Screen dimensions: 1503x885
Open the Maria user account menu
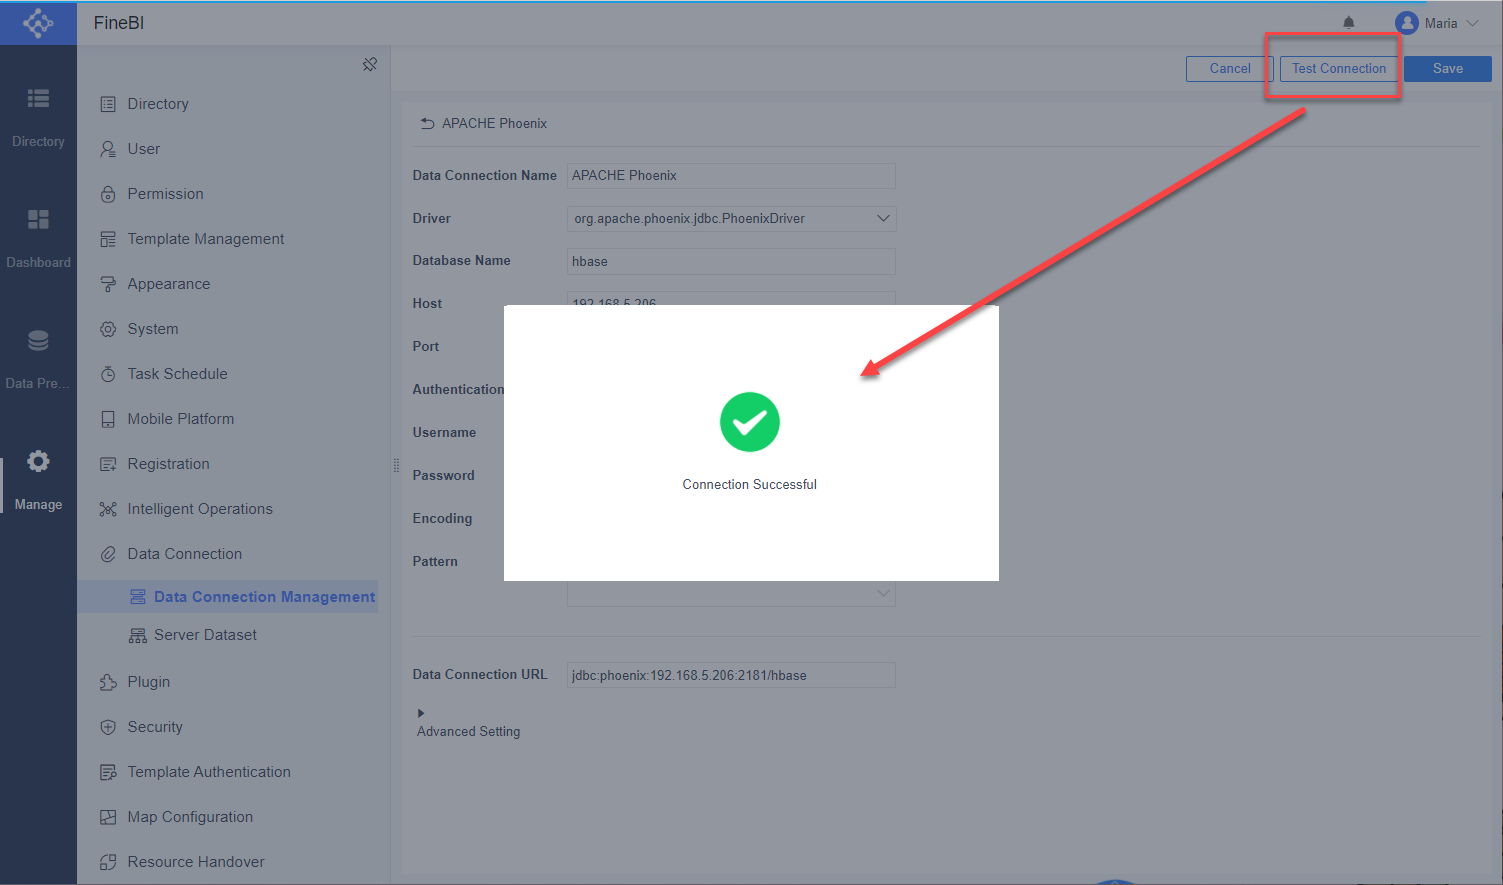1437,23
